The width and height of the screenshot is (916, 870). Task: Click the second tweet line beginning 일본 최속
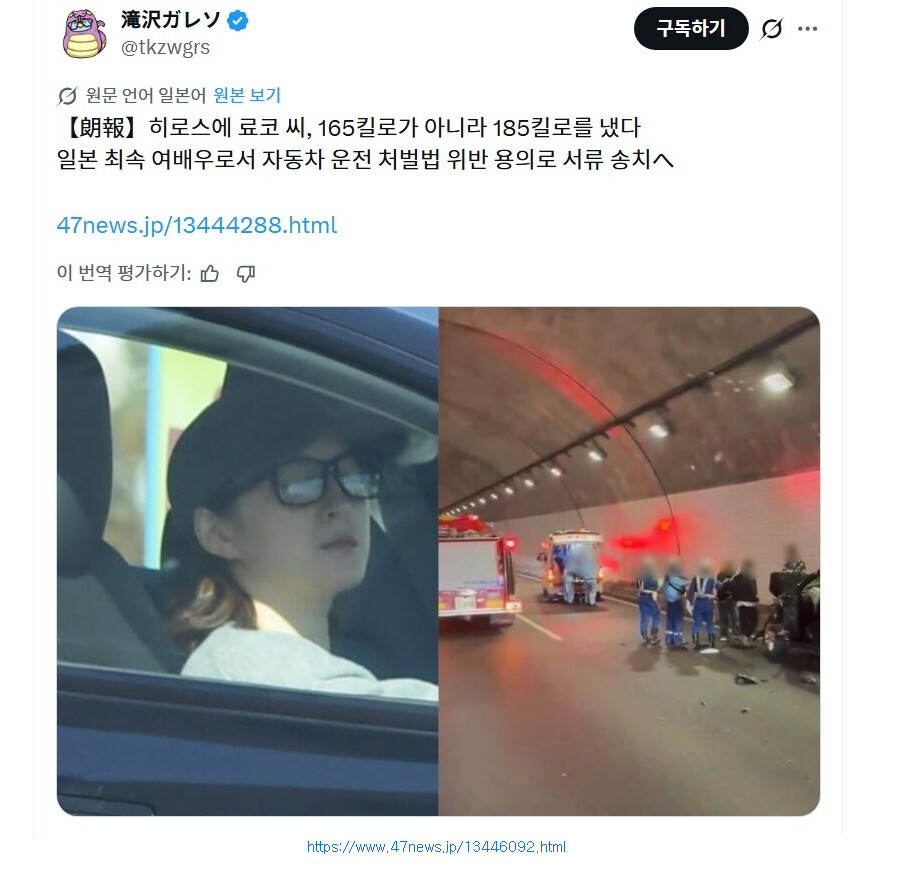click(x=365, y=160)
